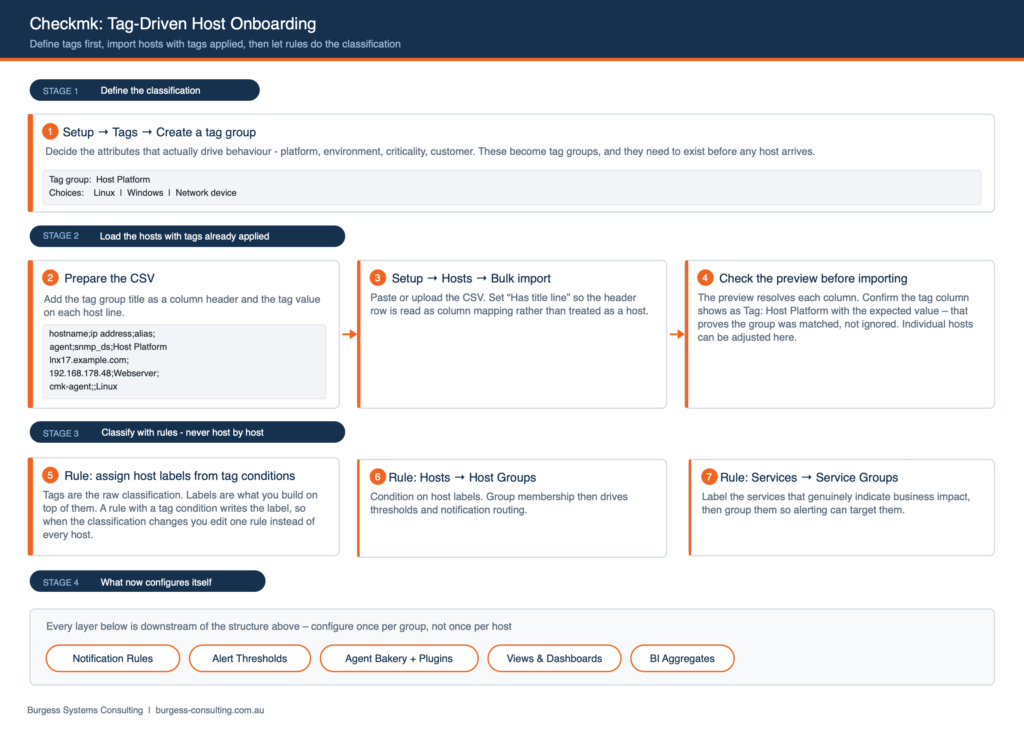This screenshot has height=731, width=1024.
Task: Click CSV line agent;snmp_ds;Host Platform
Action: pyautogui.click(x=108, y=347)
